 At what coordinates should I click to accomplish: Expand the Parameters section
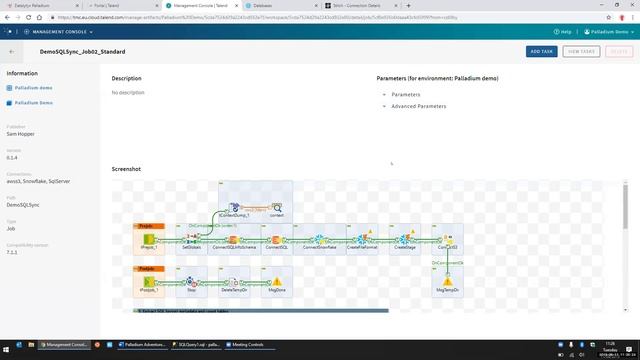coord(402,94)
